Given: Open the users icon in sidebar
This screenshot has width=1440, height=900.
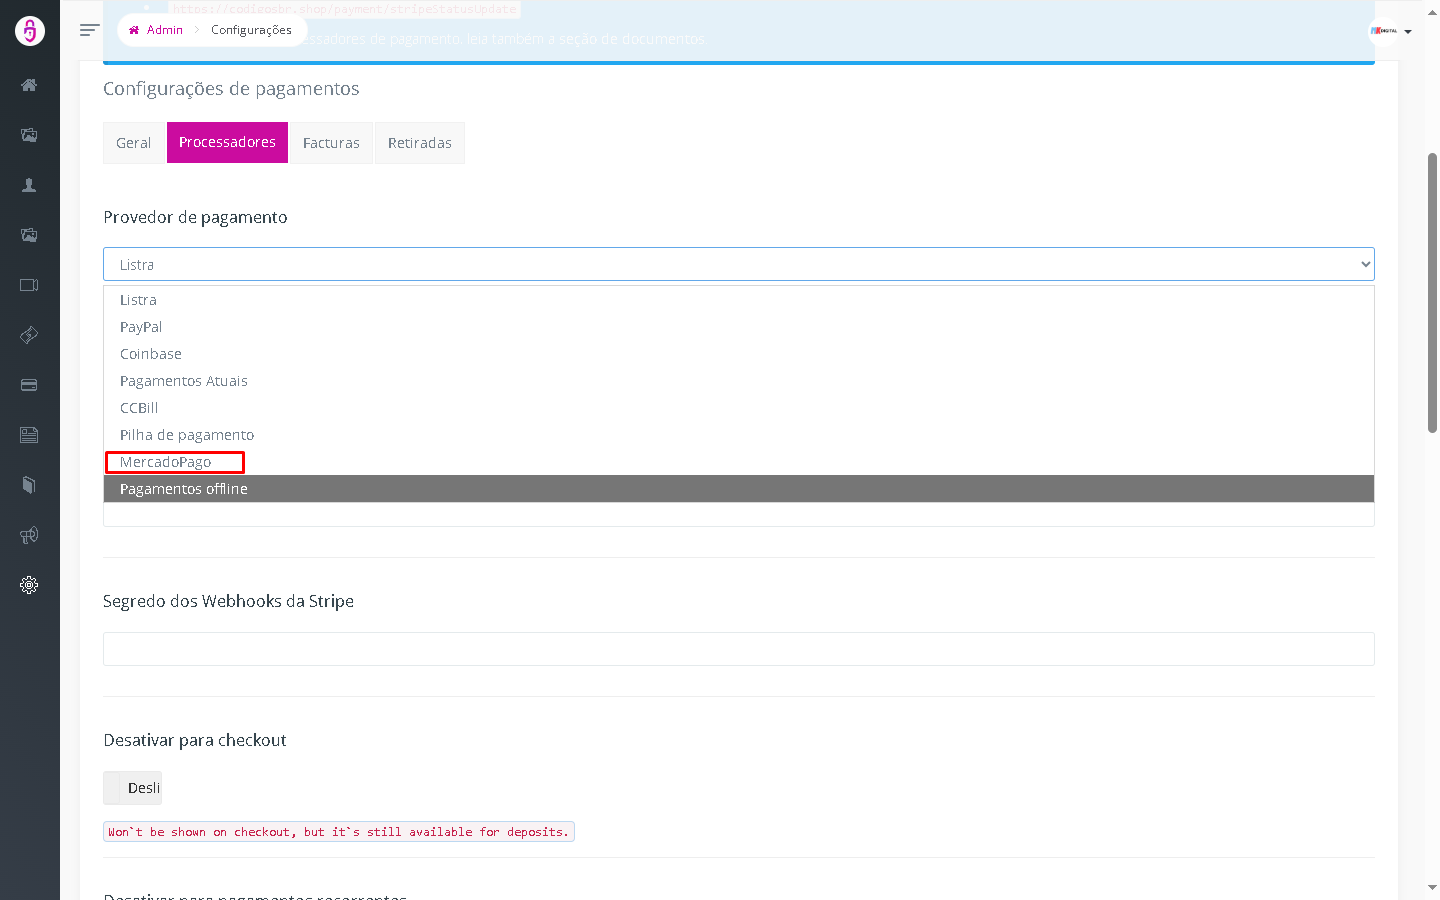Looking at the screenshot, I should click(29, 185).
